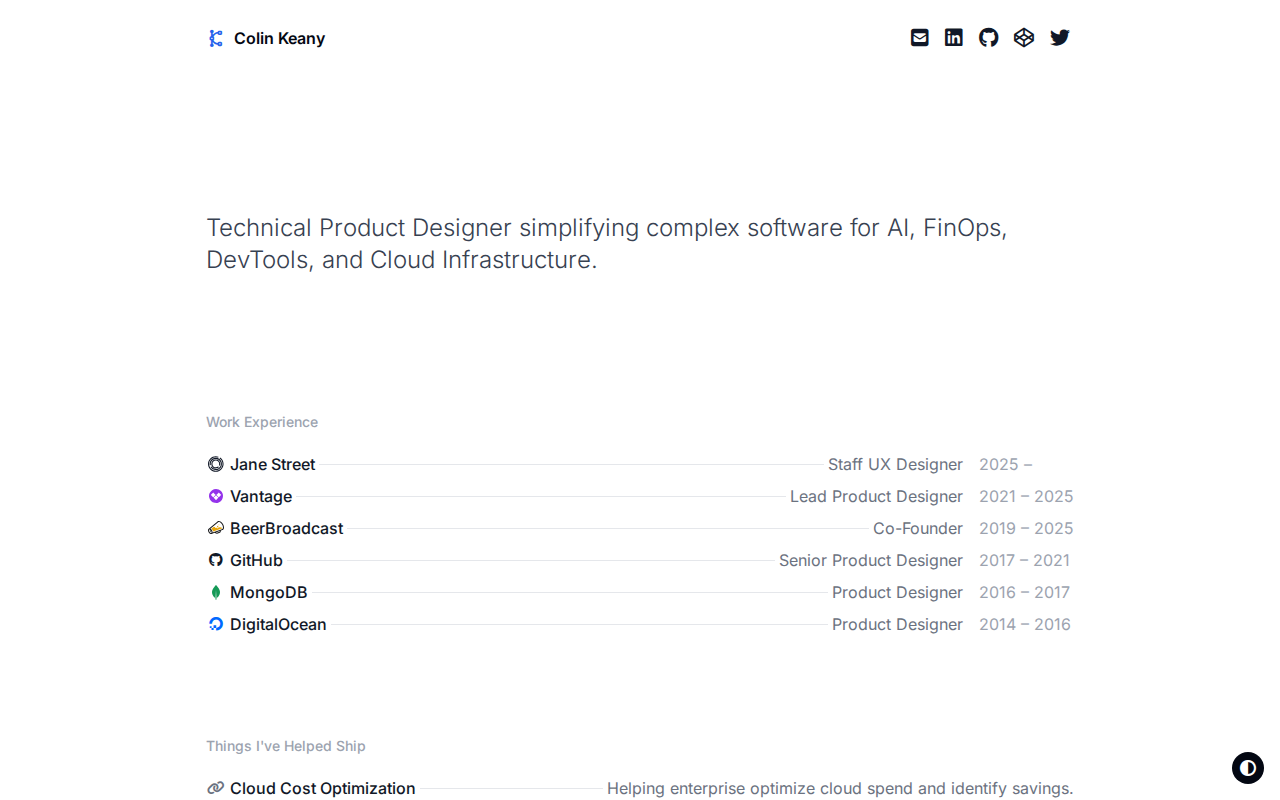This screenshot has width=1280, height=800.
Task: Click the Vantage purple logo icon
Action: point(215,496)
